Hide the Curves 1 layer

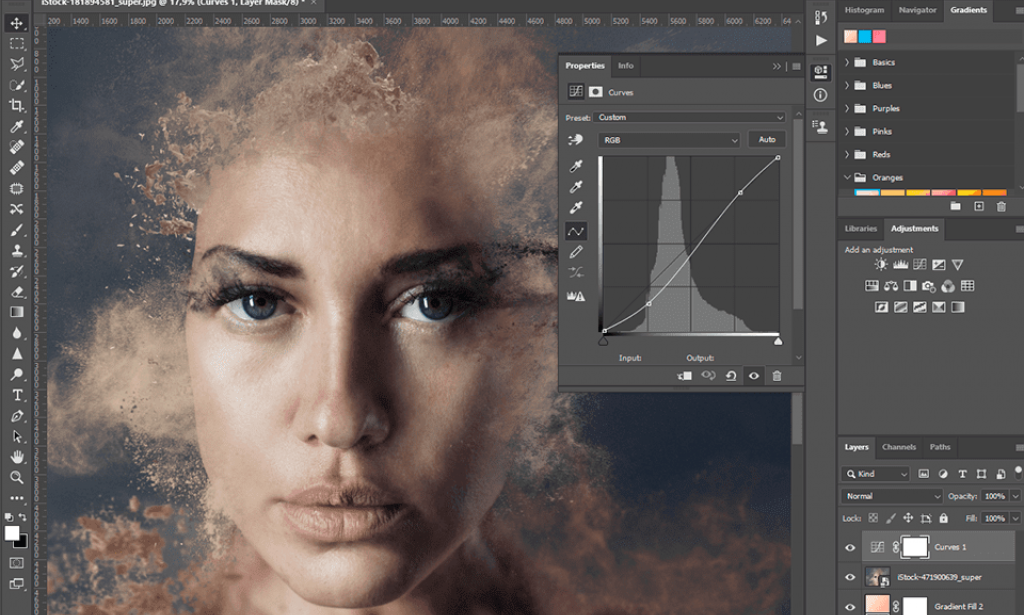pos(849,548)
